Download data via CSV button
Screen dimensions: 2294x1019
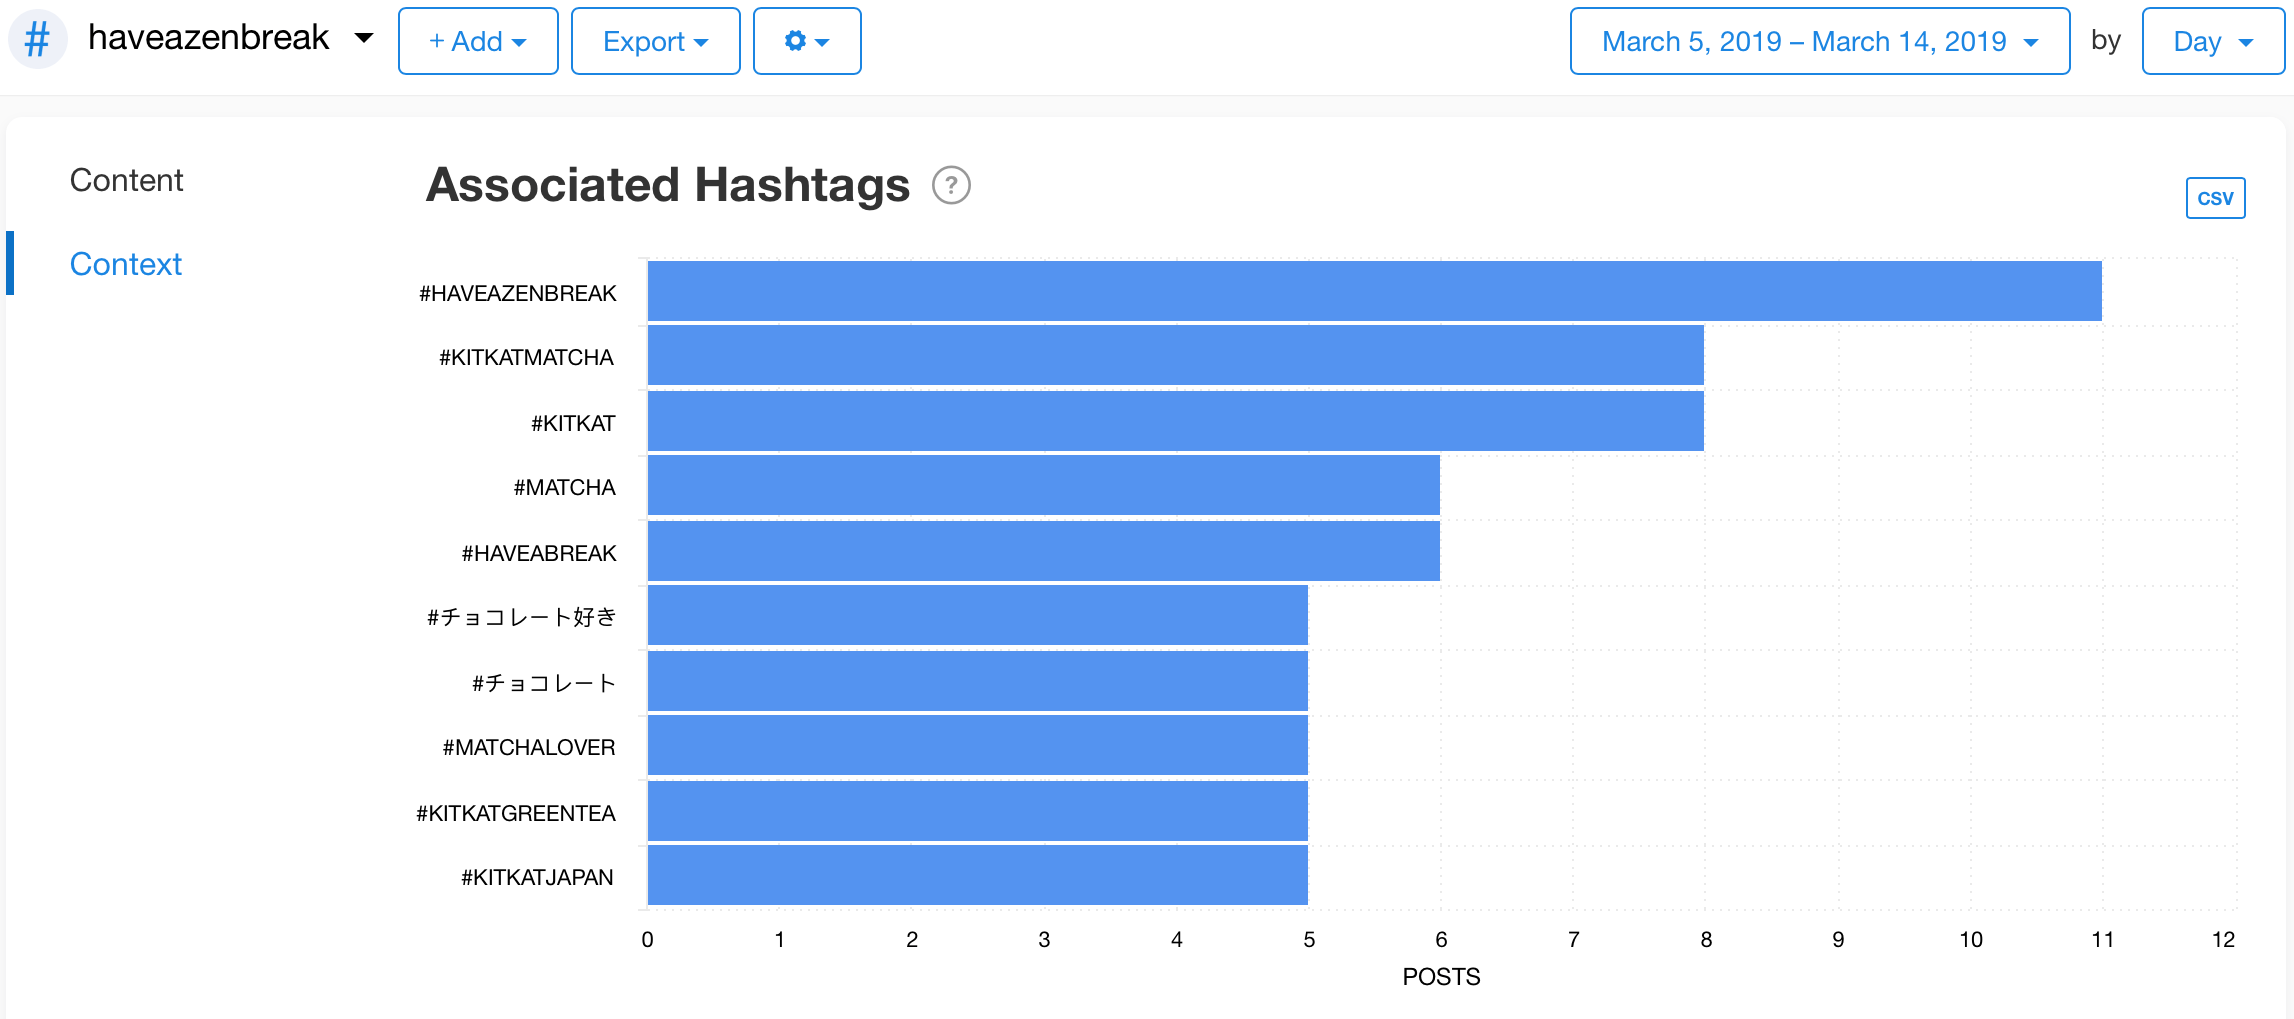point(2214,198)
